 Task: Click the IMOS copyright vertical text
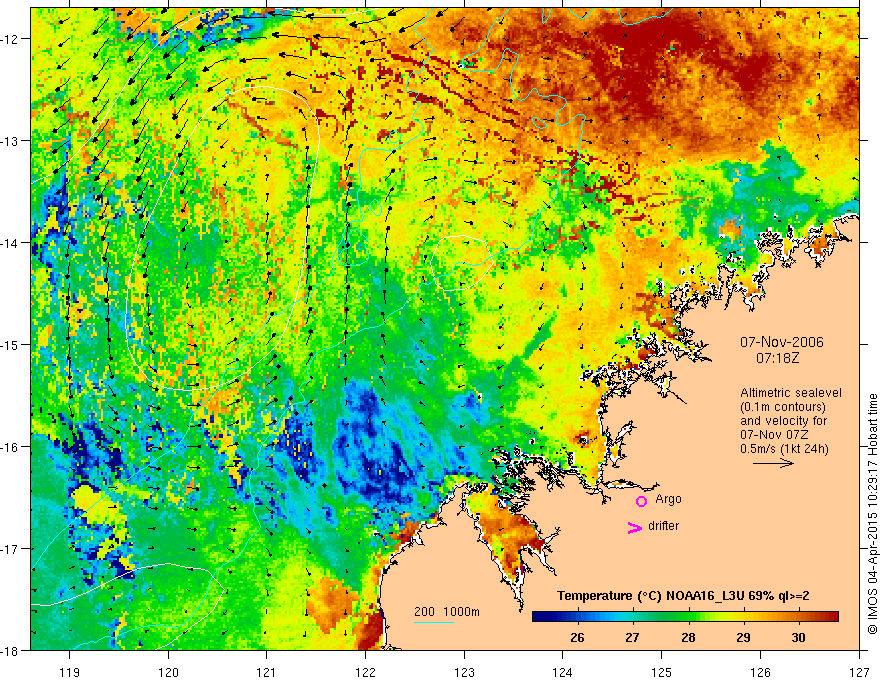point(872,513)
